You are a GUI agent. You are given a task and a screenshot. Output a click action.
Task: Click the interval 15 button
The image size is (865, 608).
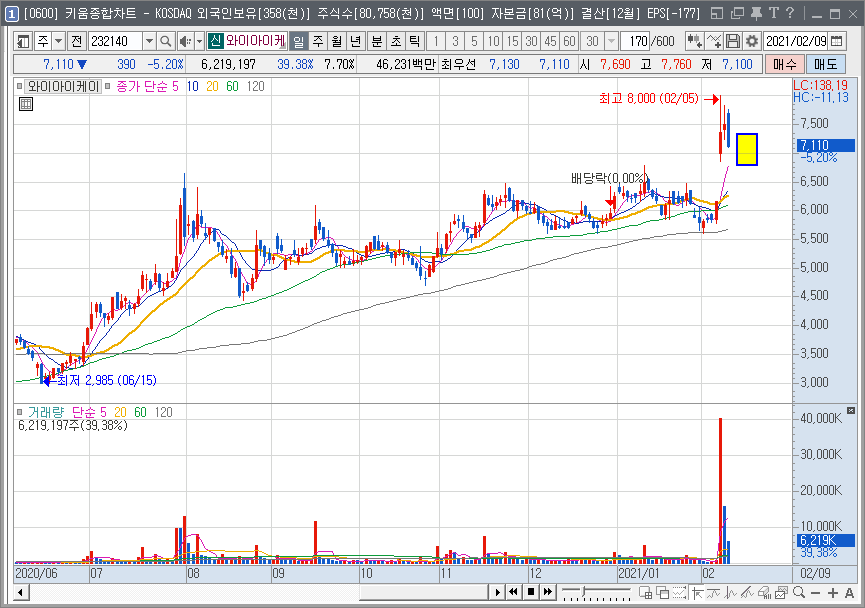512,41
